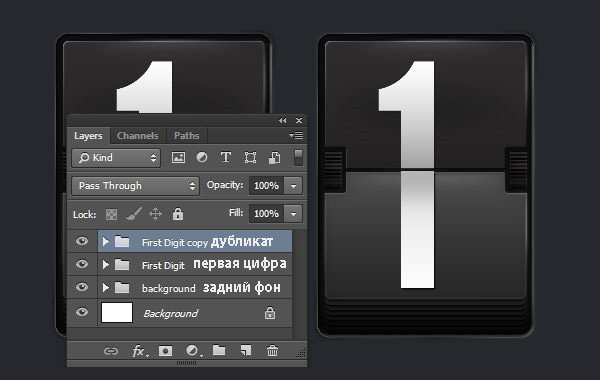Hide the First Digit copy group
This screenshot has width=600, height=380.
click(x=82, y=241)
